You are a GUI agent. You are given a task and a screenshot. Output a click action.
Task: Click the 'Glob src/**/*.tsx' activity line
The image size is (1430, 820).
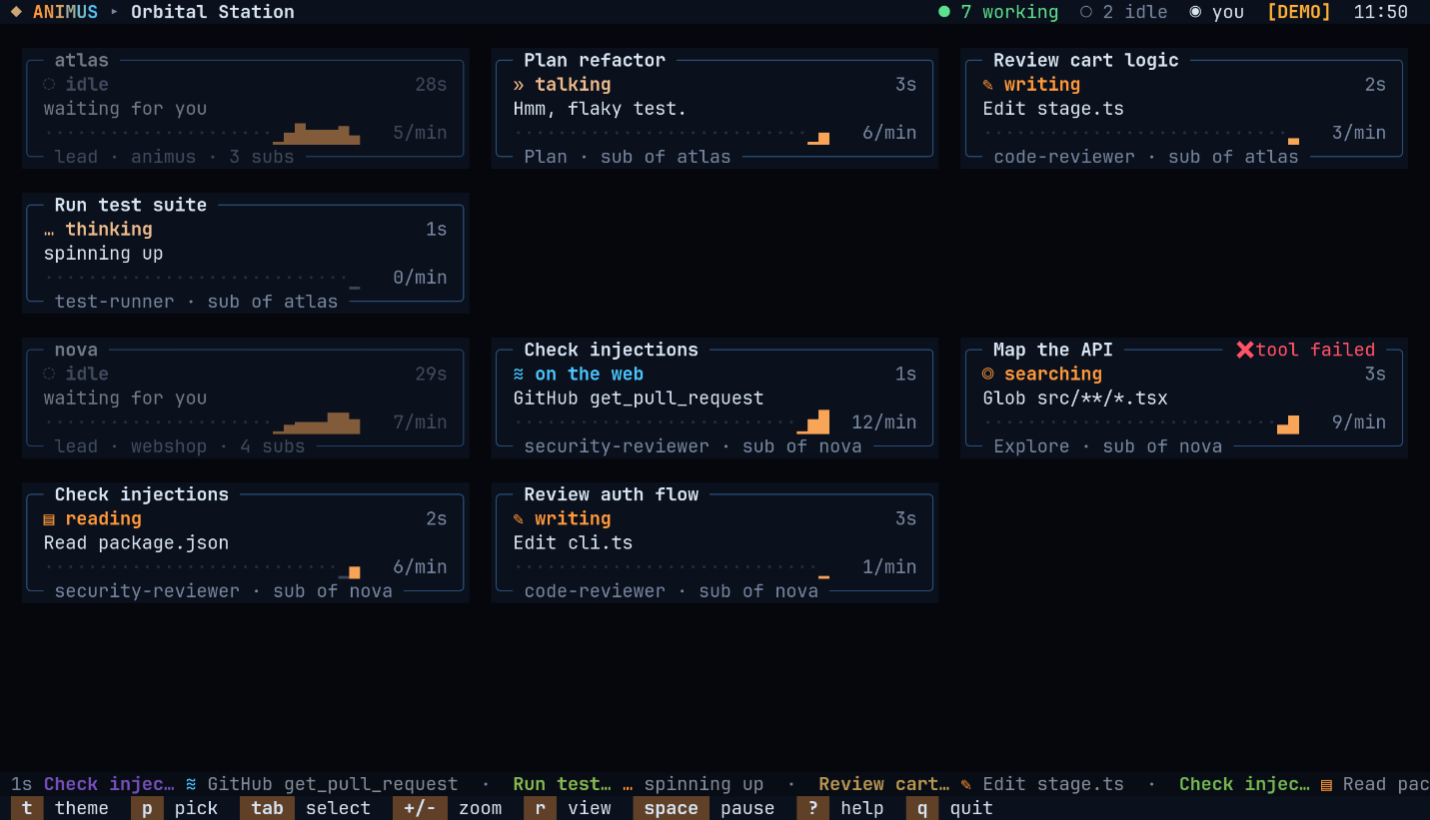click(1075, 398)
